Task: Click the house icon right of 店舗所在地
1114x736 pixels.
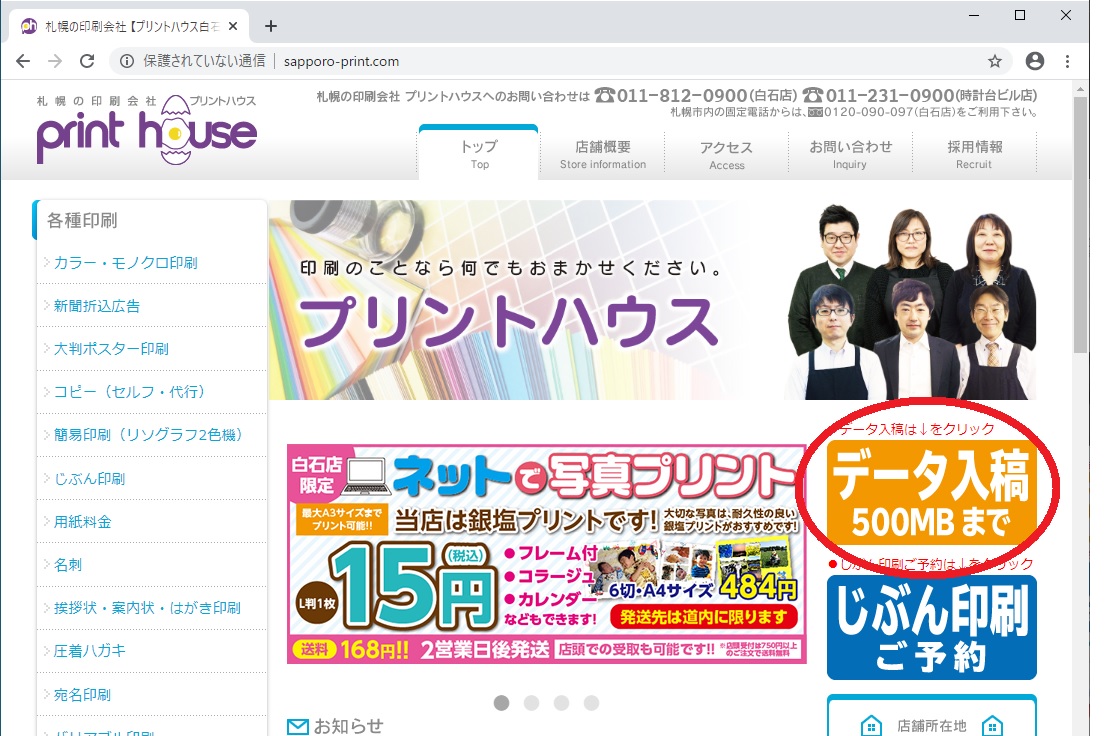Action: 992,726
